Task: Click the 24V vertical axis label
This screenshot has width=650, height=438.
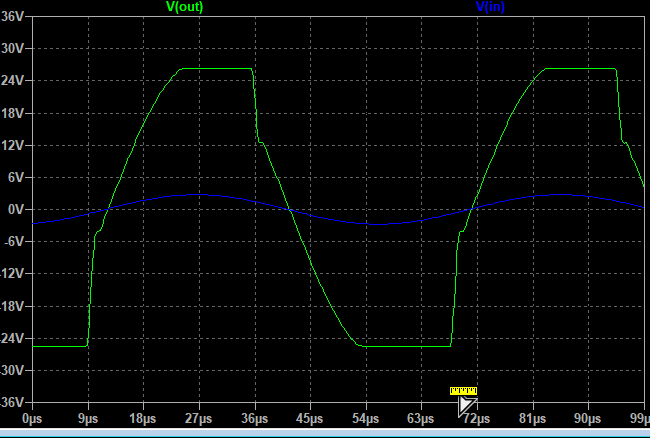Action: 12,80
